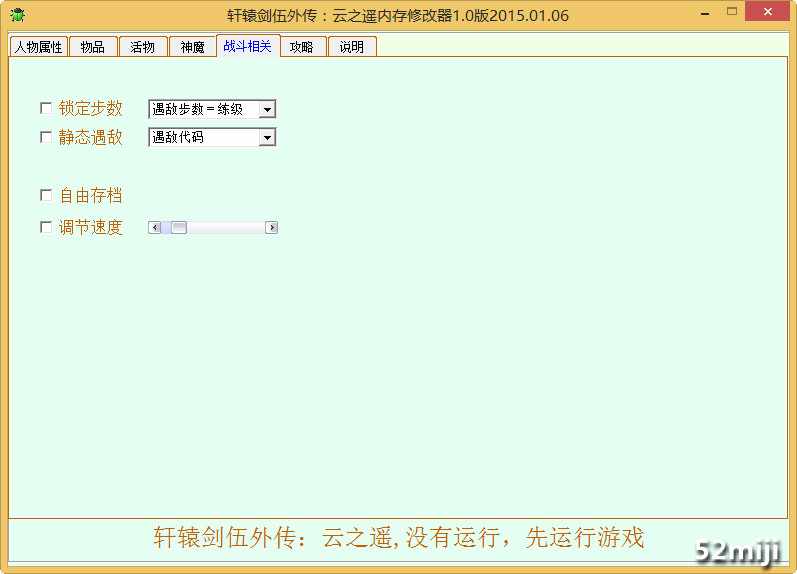Show the 说明 tab

[x=352, y=47]
